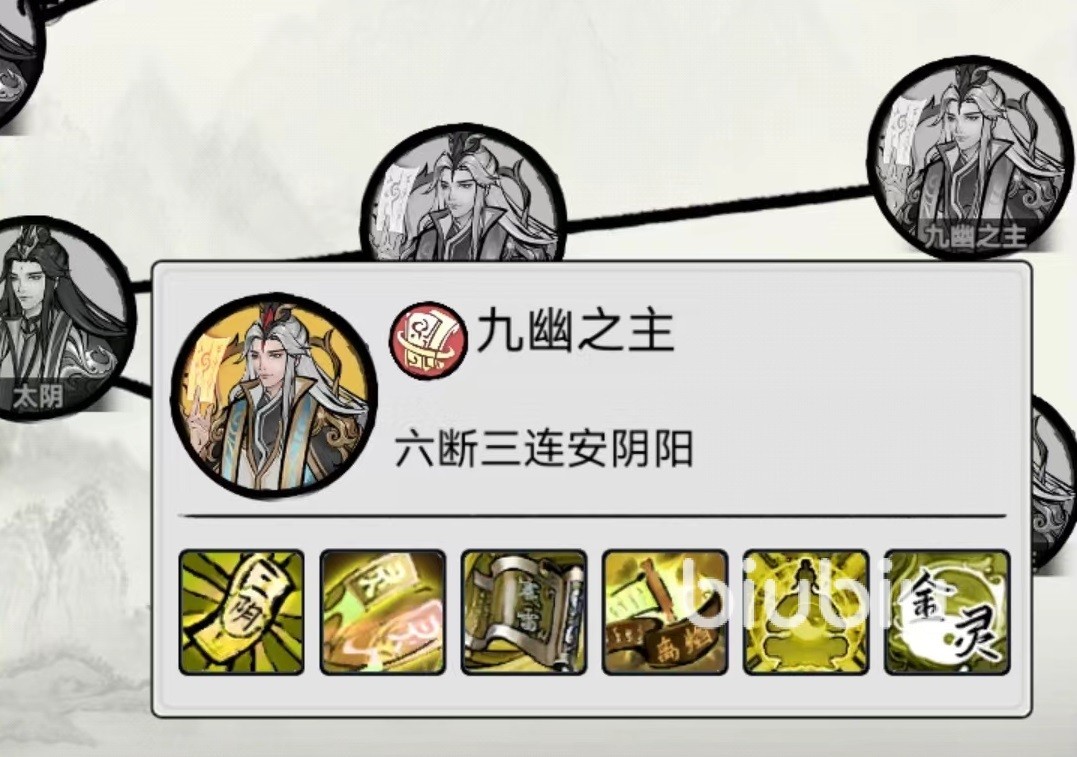The image size is (1077, 757).
Task: Tap the brown scrolls and brush skill
Action: click(664, 612)
